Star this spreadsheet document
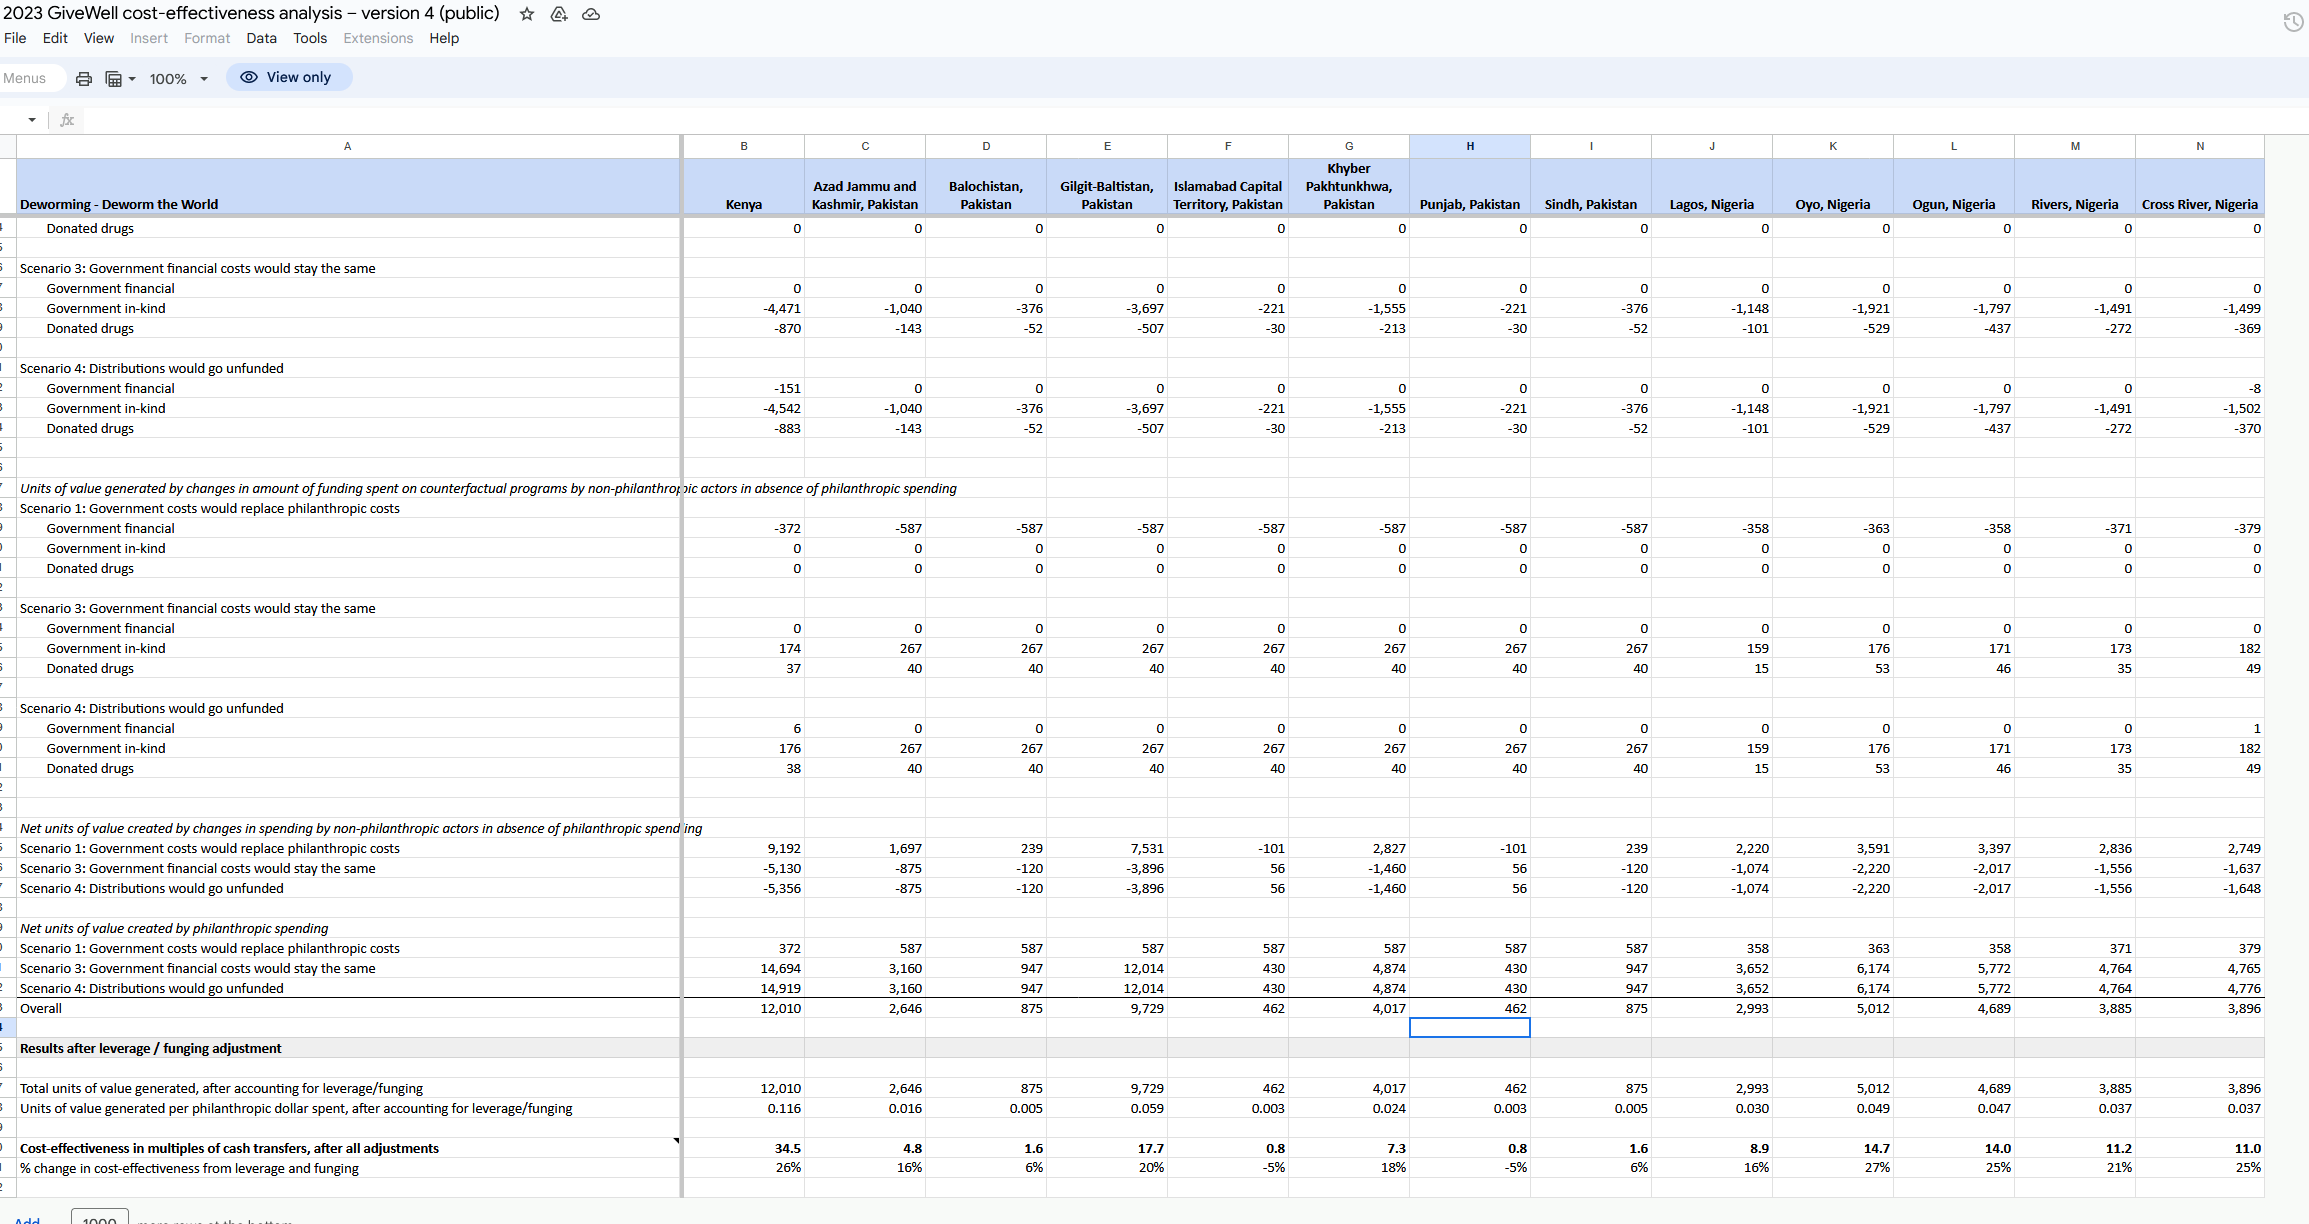The height and width of the screenshot is (1224, 2309). [x=527, y=14]
